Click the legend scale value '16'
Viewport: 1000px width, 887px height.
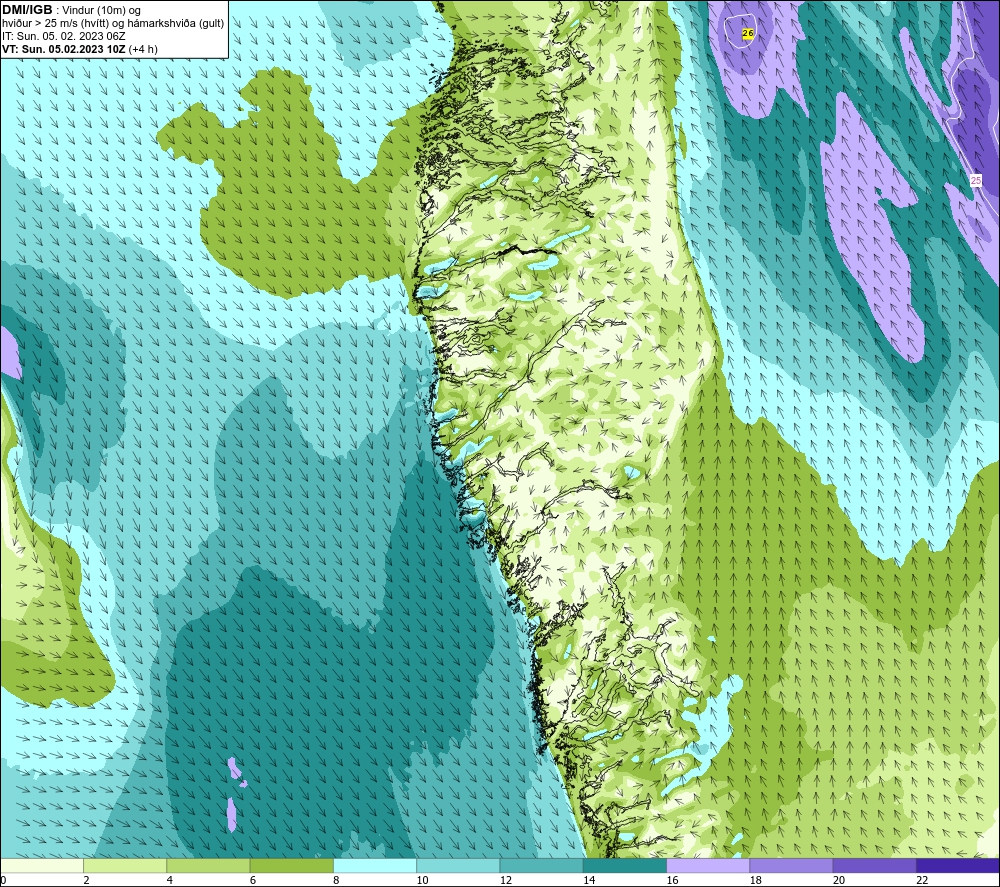[x=672, y=880]
